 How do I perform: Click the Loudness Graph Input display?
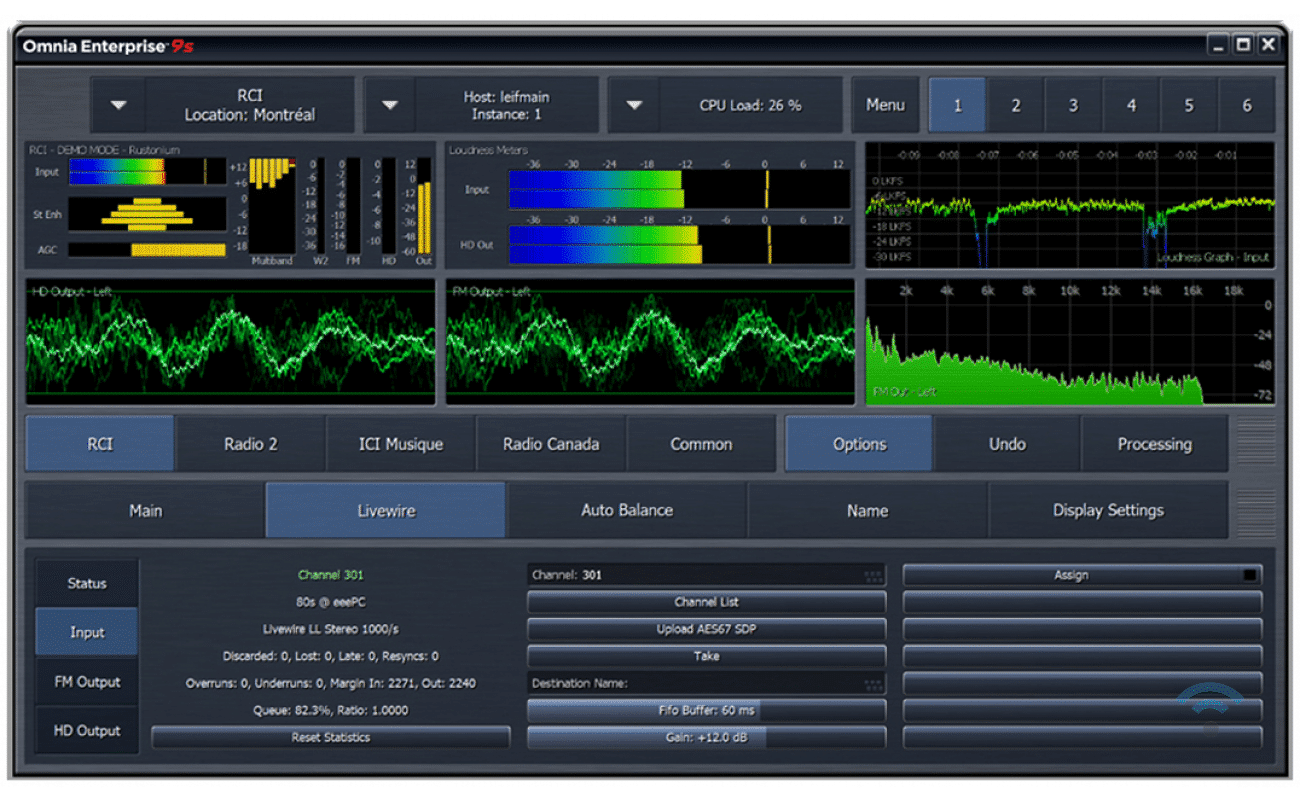tap(1070, 205)
